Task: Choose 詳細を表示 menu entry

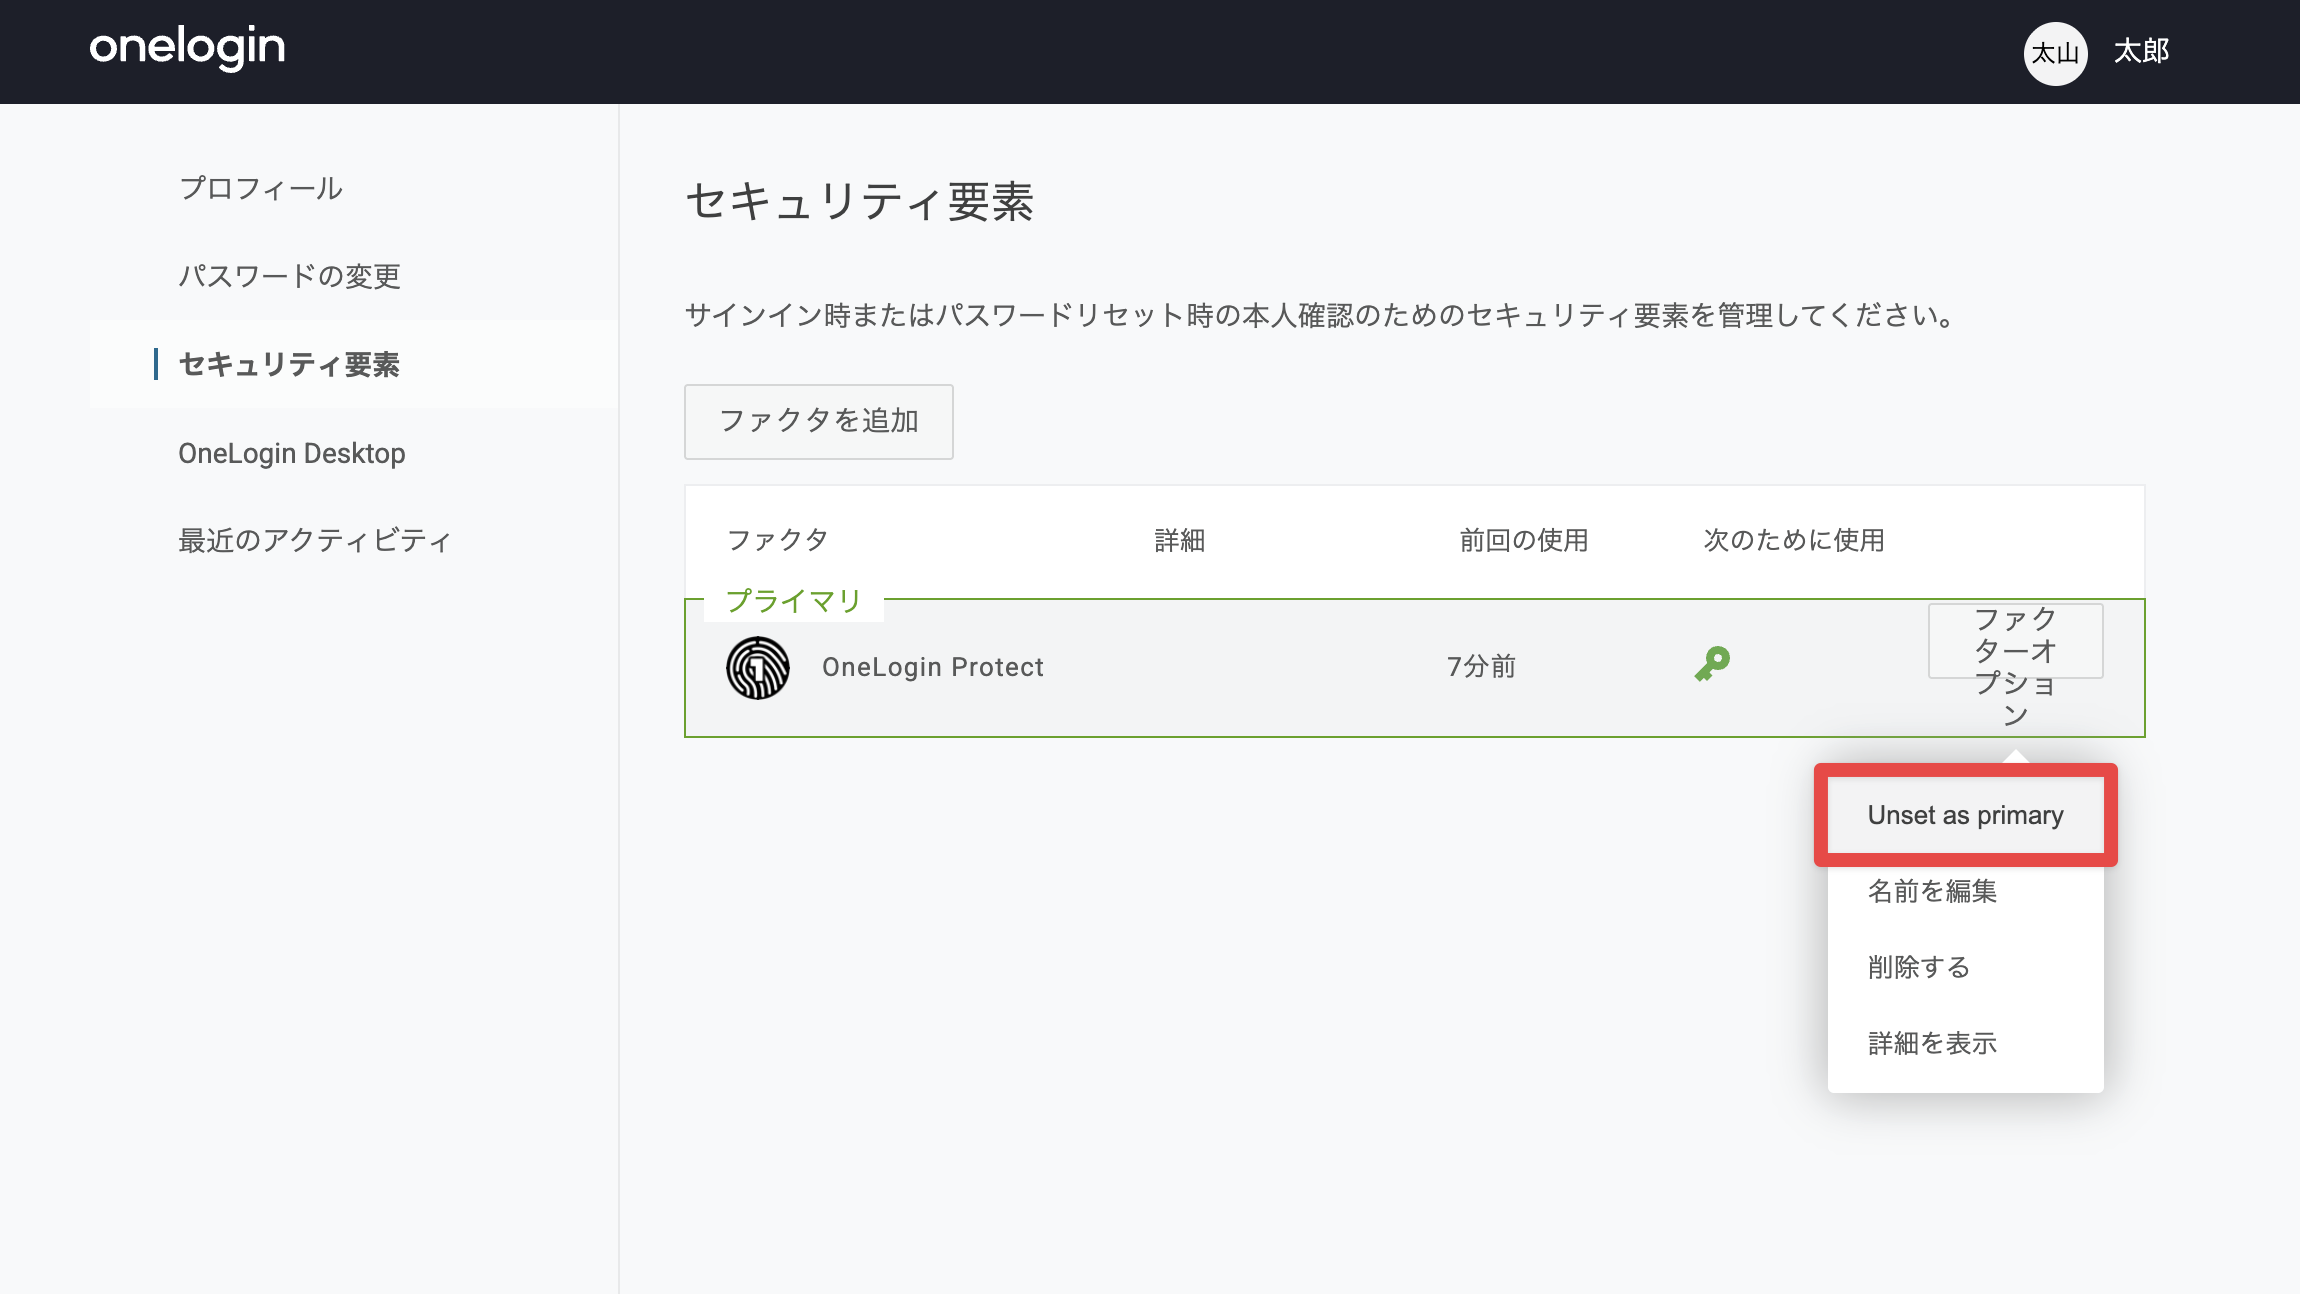Action: pos(1965,1043)
